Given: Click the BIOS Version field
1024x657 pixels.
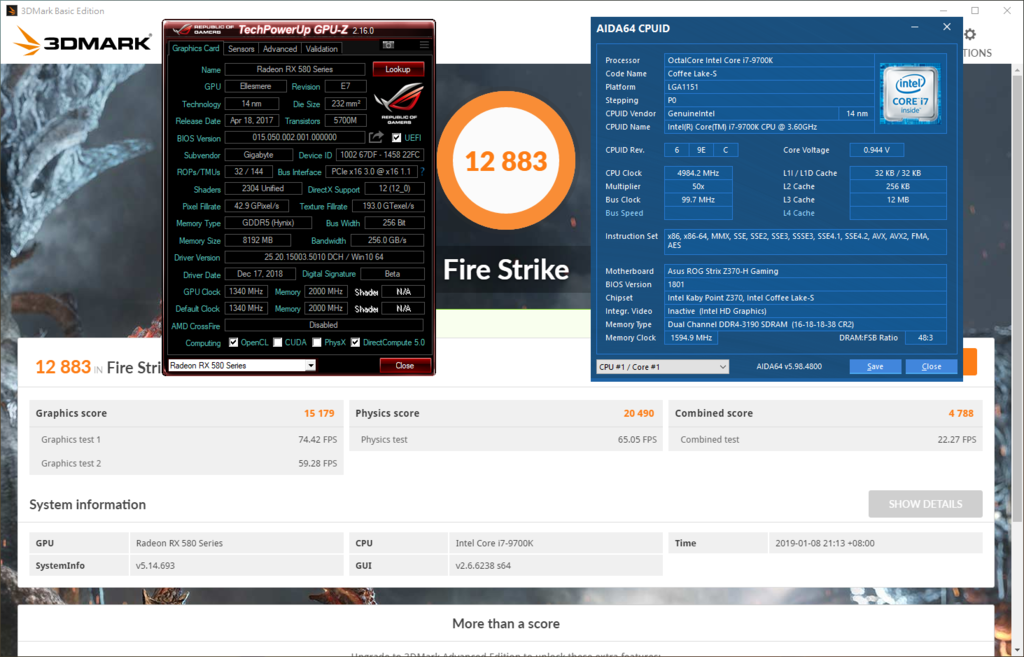Looking at the screenshot, I should [x=295, y=137].
